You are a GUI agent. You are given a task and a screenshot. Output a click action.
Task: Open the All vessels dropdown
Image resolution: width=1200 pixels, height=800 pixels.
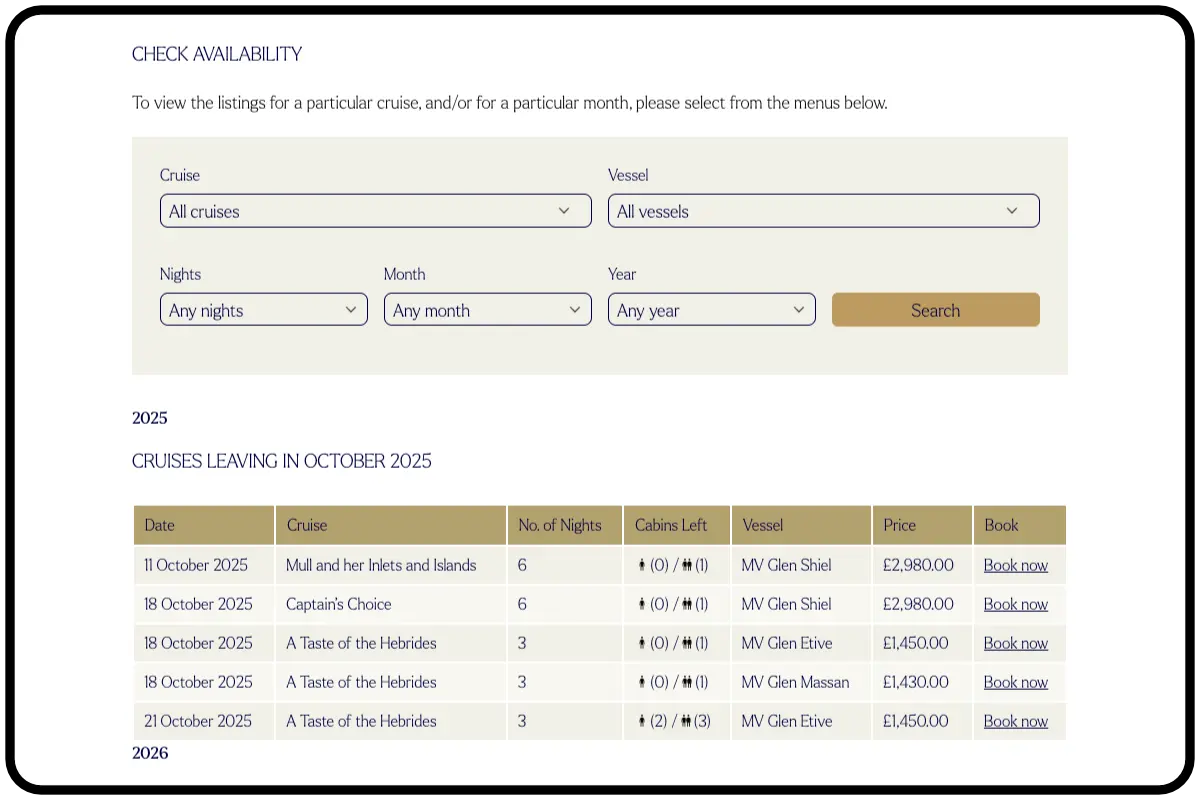pos(823,210)
